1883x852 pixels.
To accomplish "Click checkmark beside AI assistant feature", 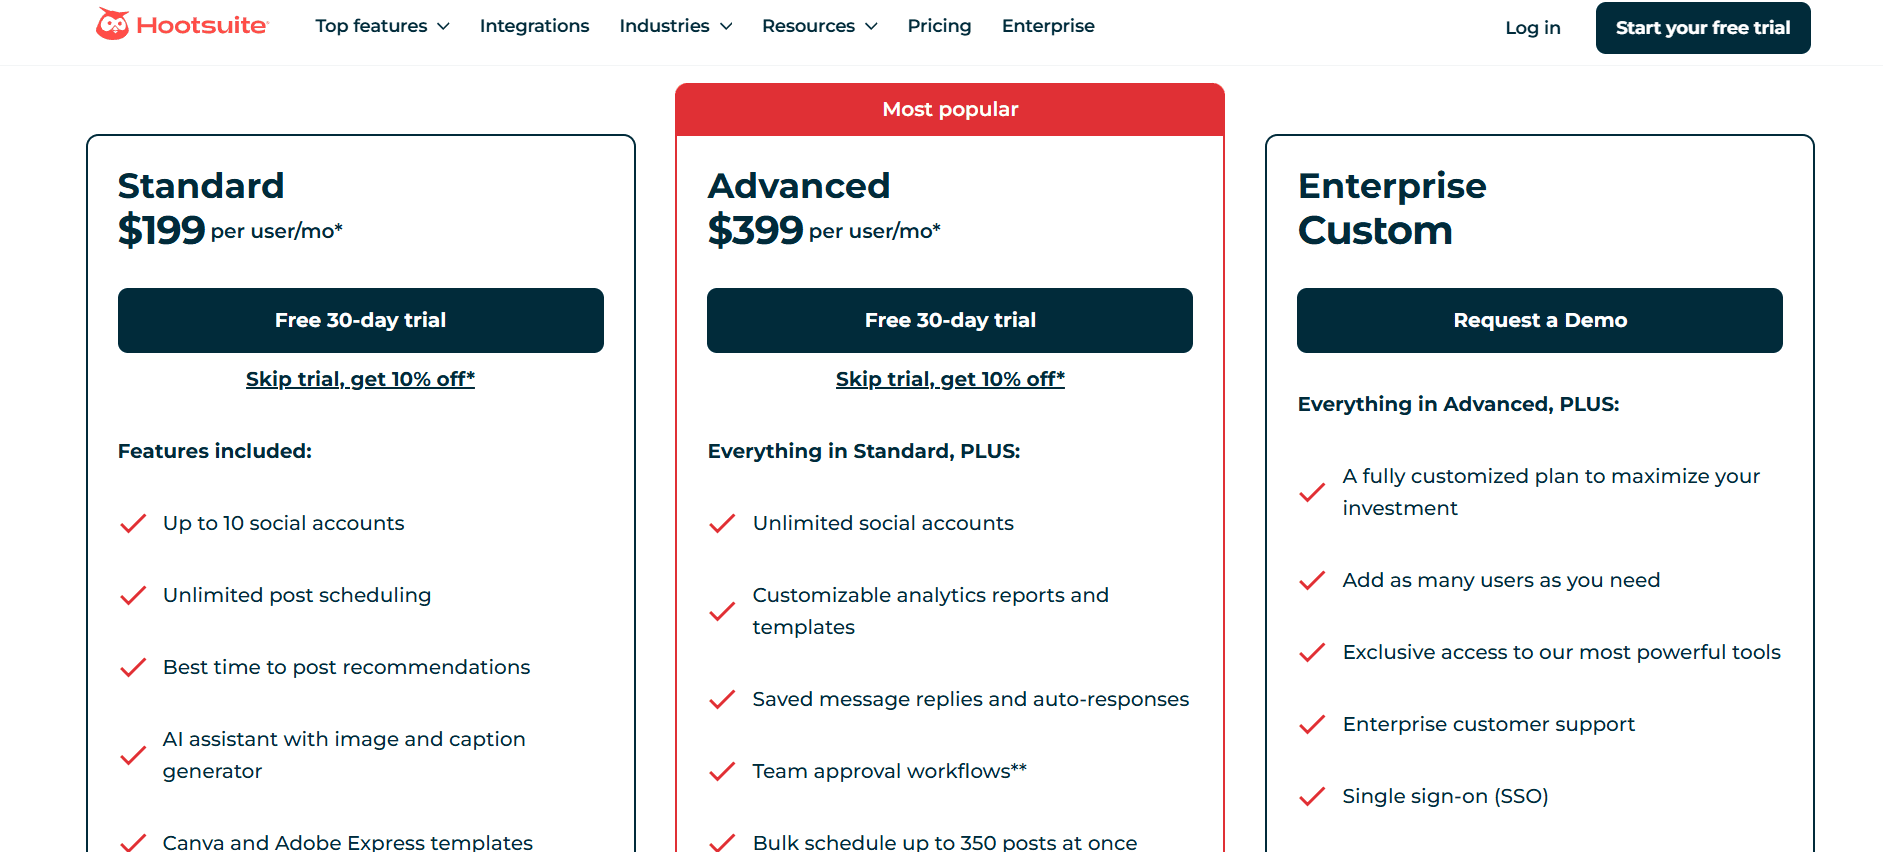I will point(133,756).
